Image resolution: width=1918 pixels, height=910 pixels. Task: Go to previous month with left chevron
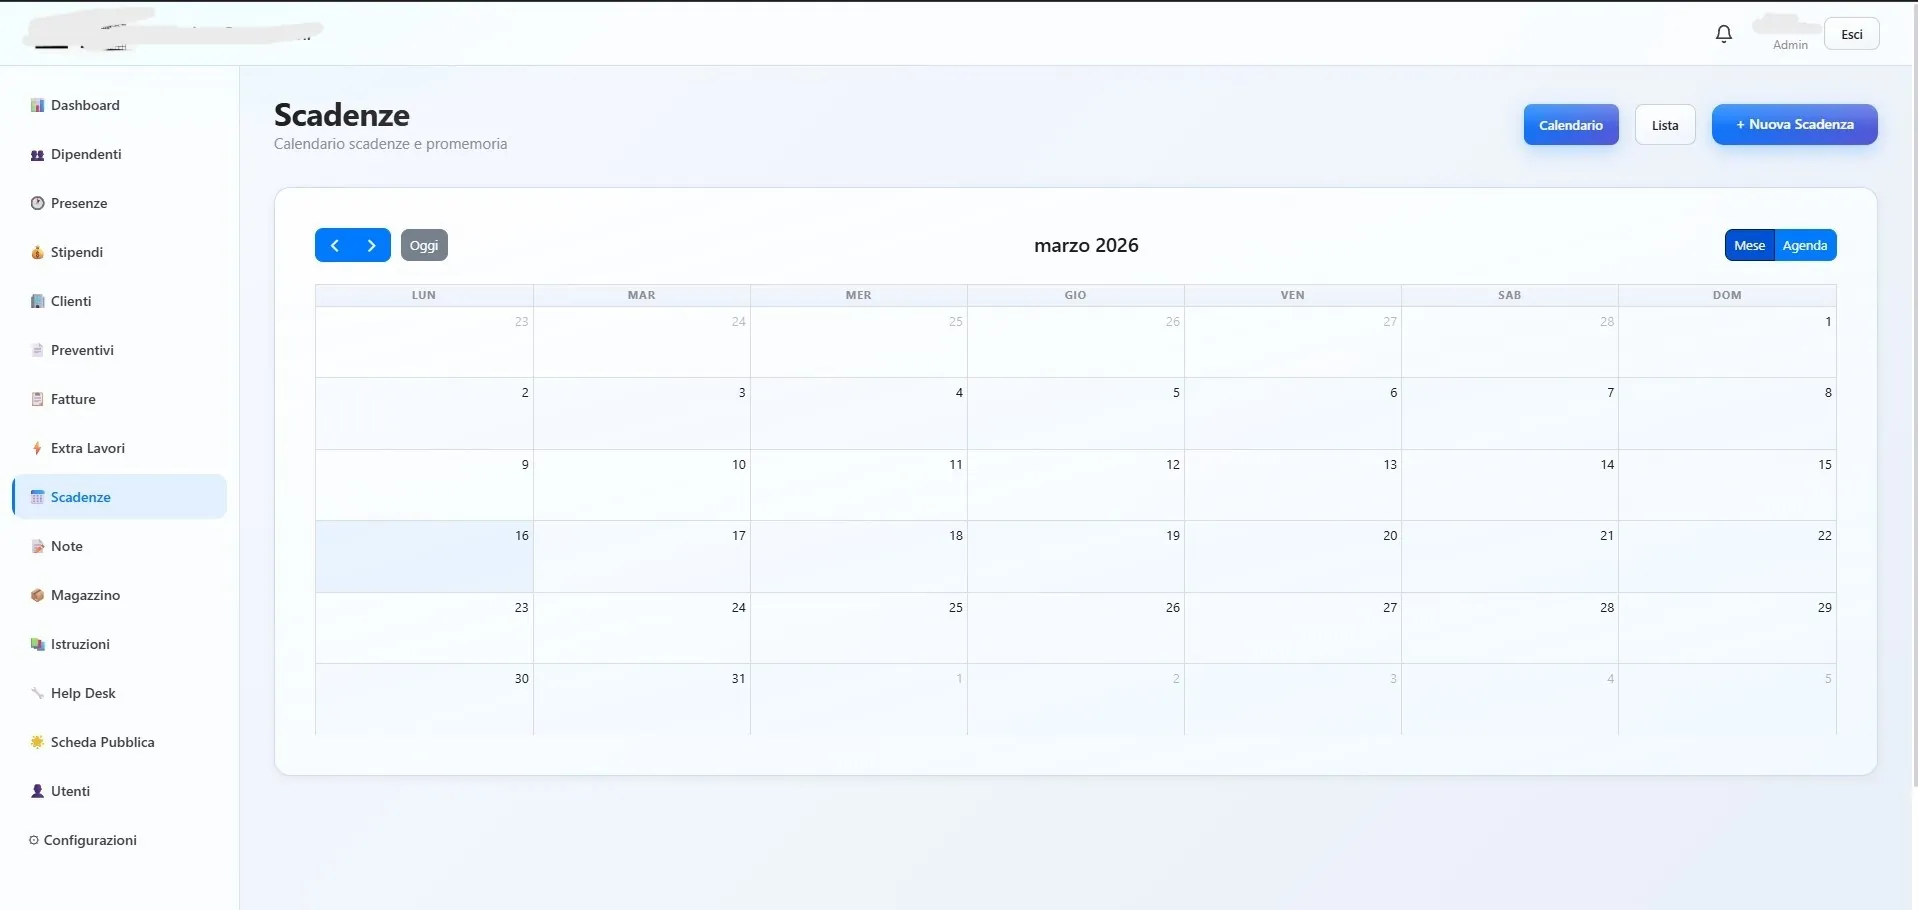(334, 245)
